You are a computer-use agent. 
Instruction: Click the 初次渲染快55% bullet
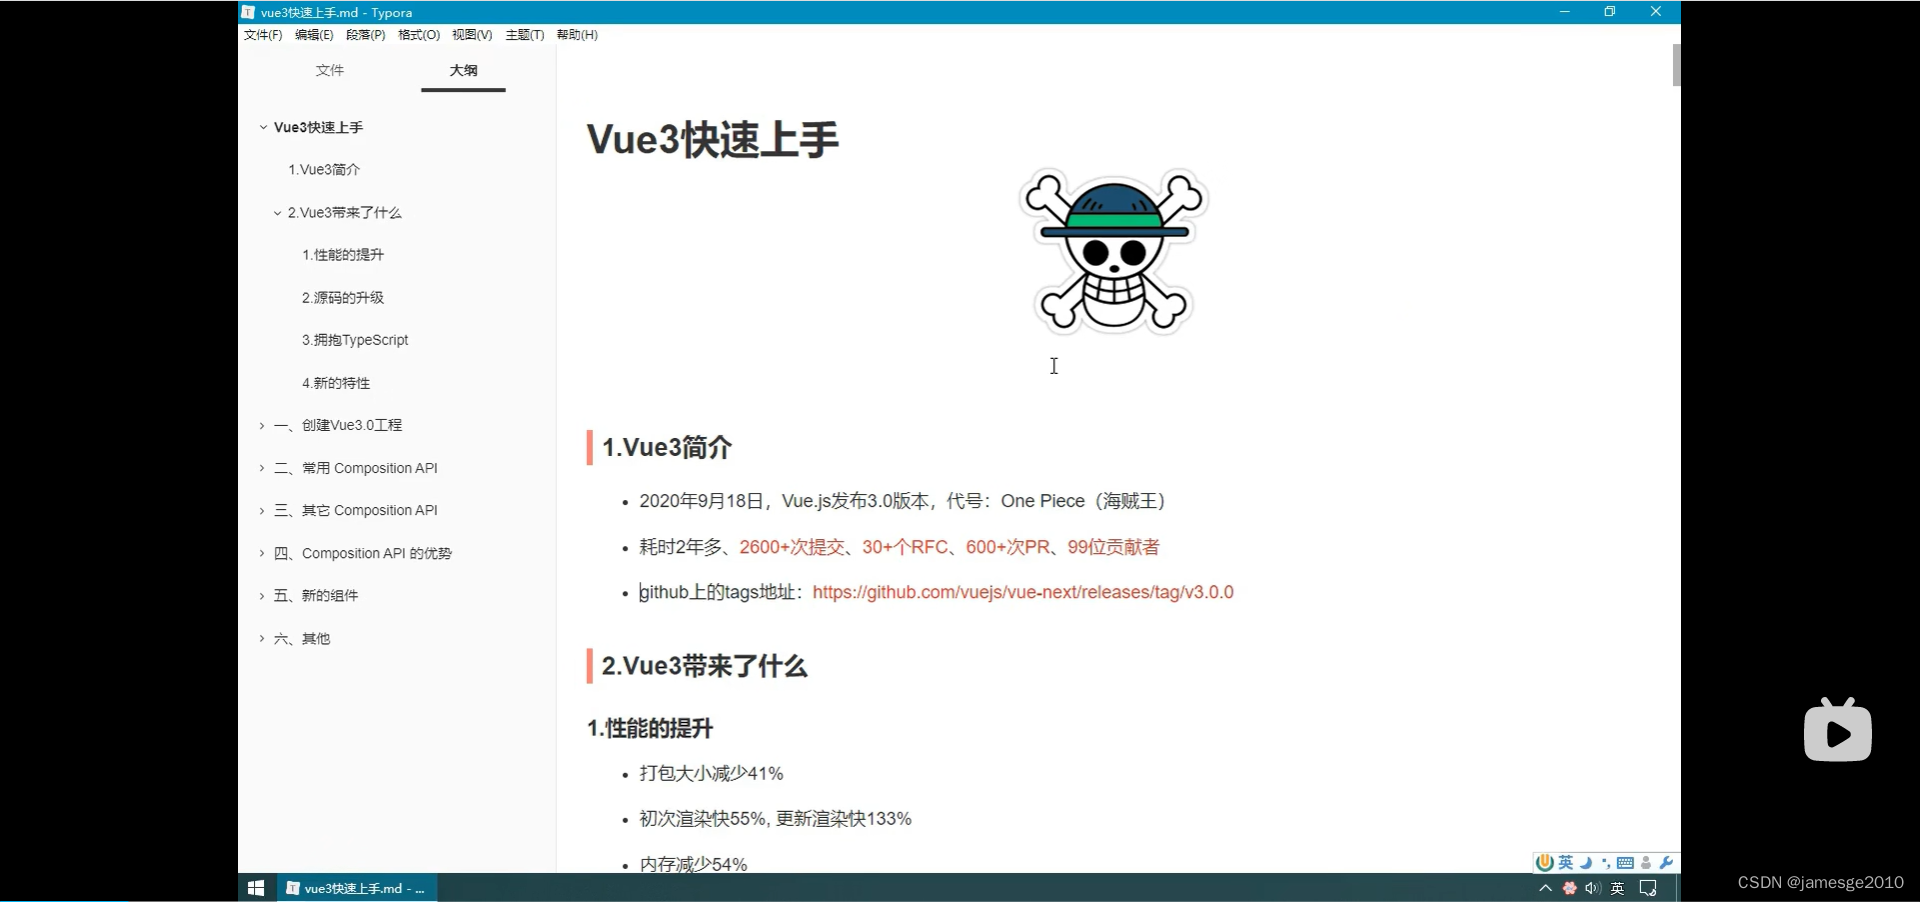[775, 819]
